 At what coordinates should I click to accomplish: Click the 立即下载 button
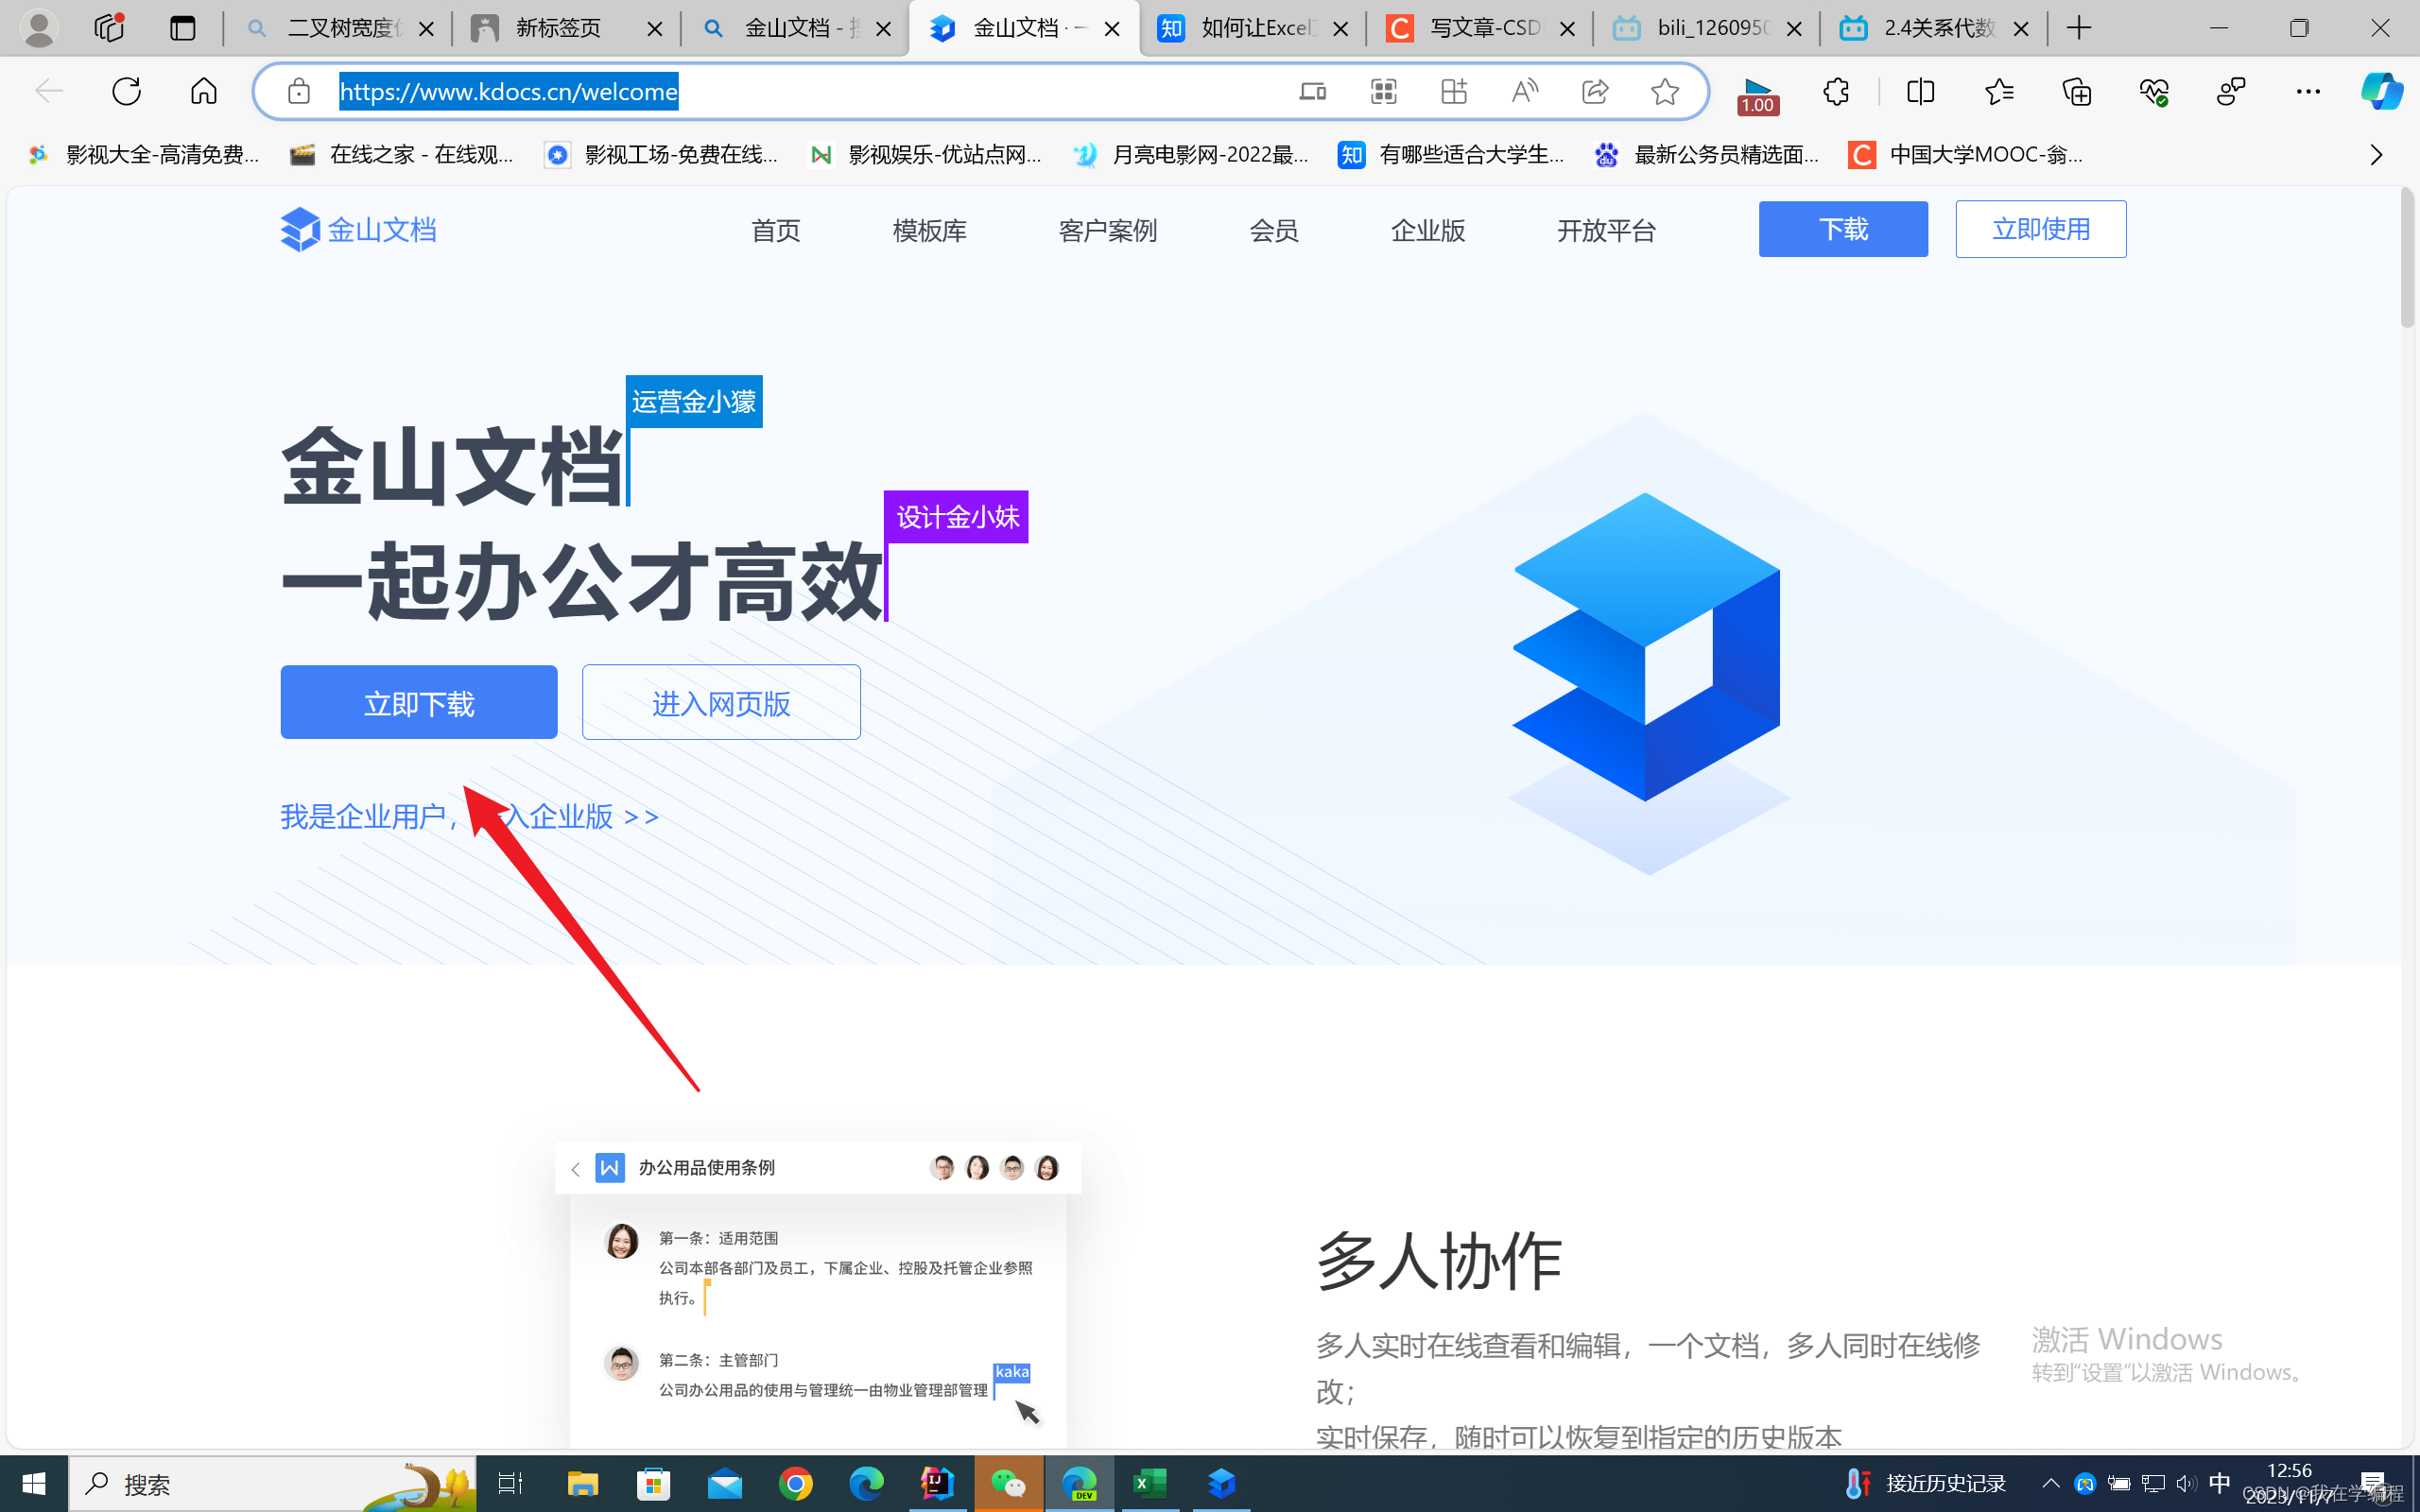point(418,703)
